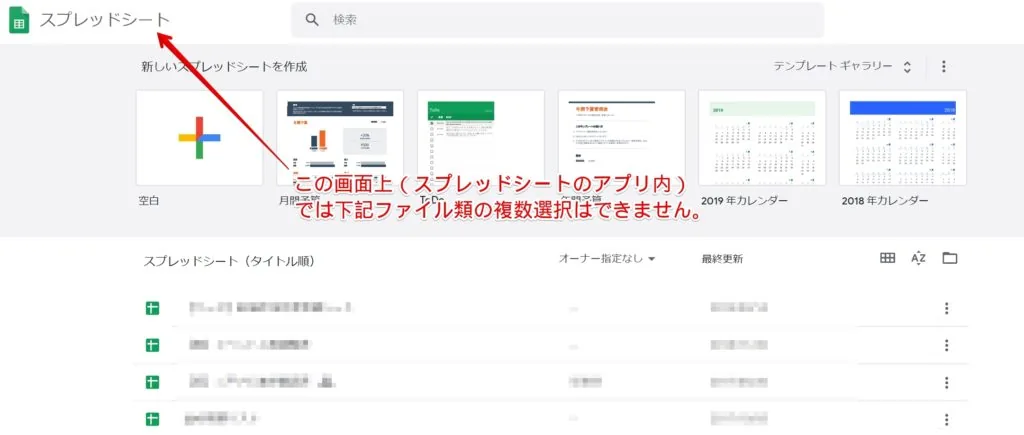
Task: Open the ToDo list template thumbnail
Action: (x=481, y=138)
